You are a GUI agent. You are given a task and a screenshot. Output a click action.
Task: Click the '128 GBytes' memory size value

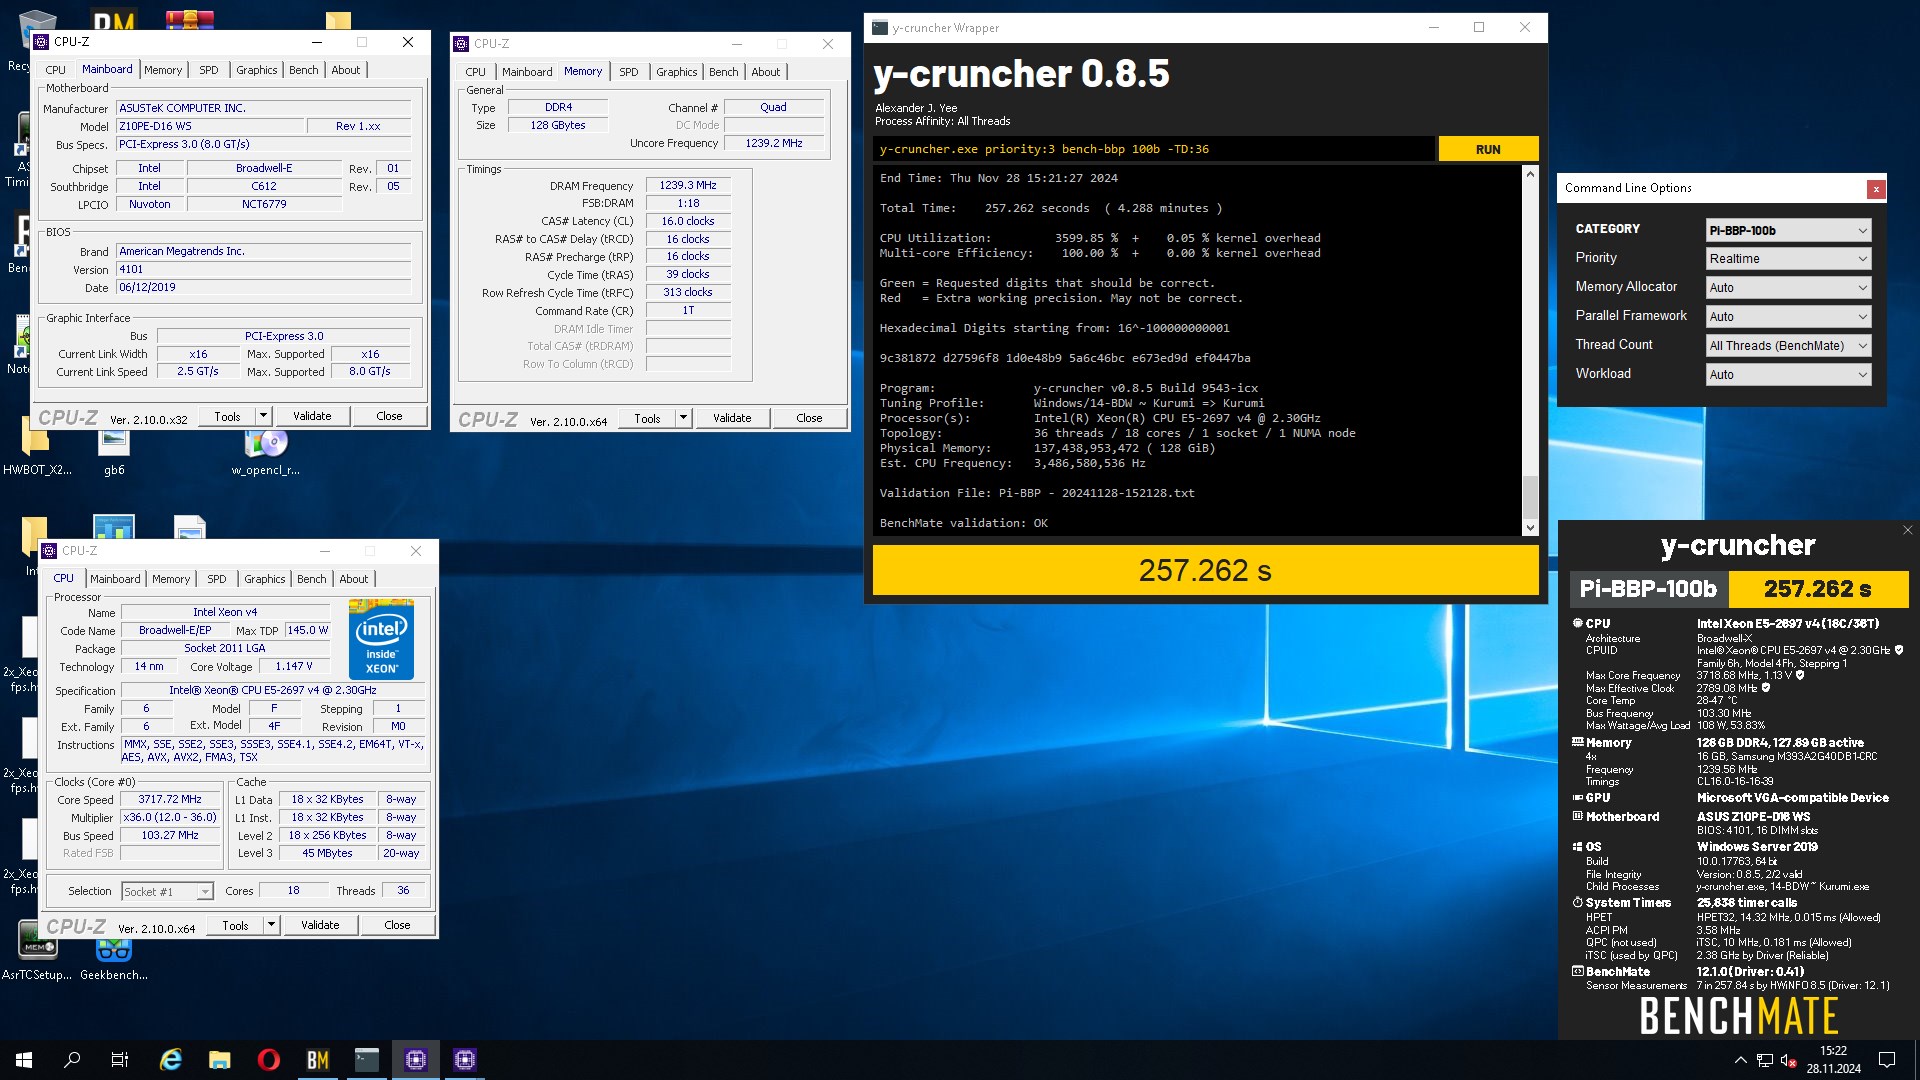pyautogui.click(x=558, y=125)
